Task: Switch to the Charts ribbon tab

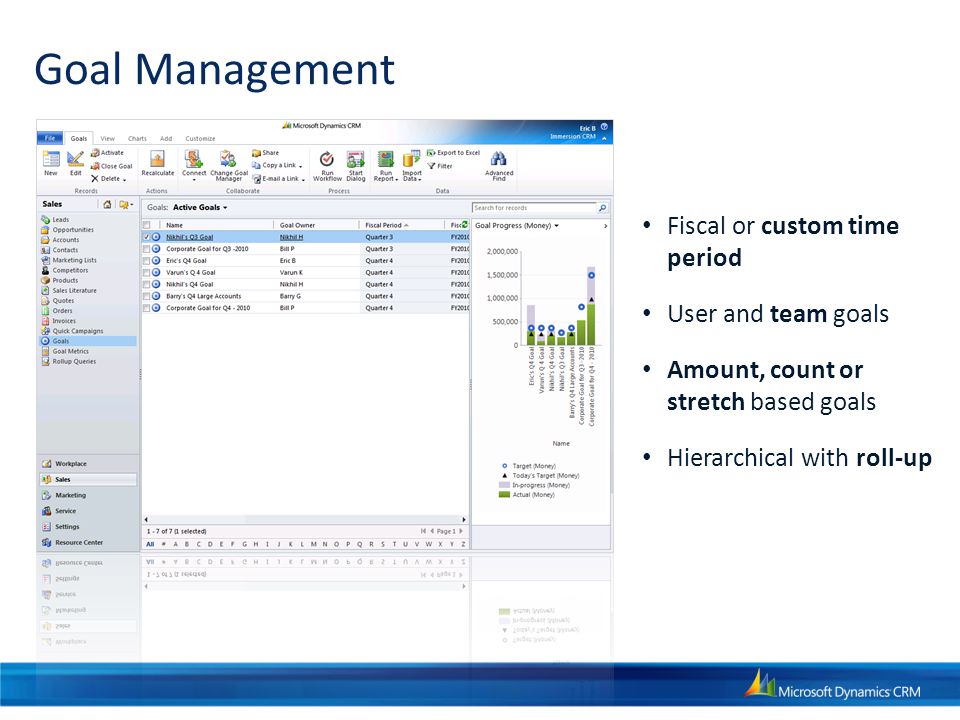Action: (137, 139)
